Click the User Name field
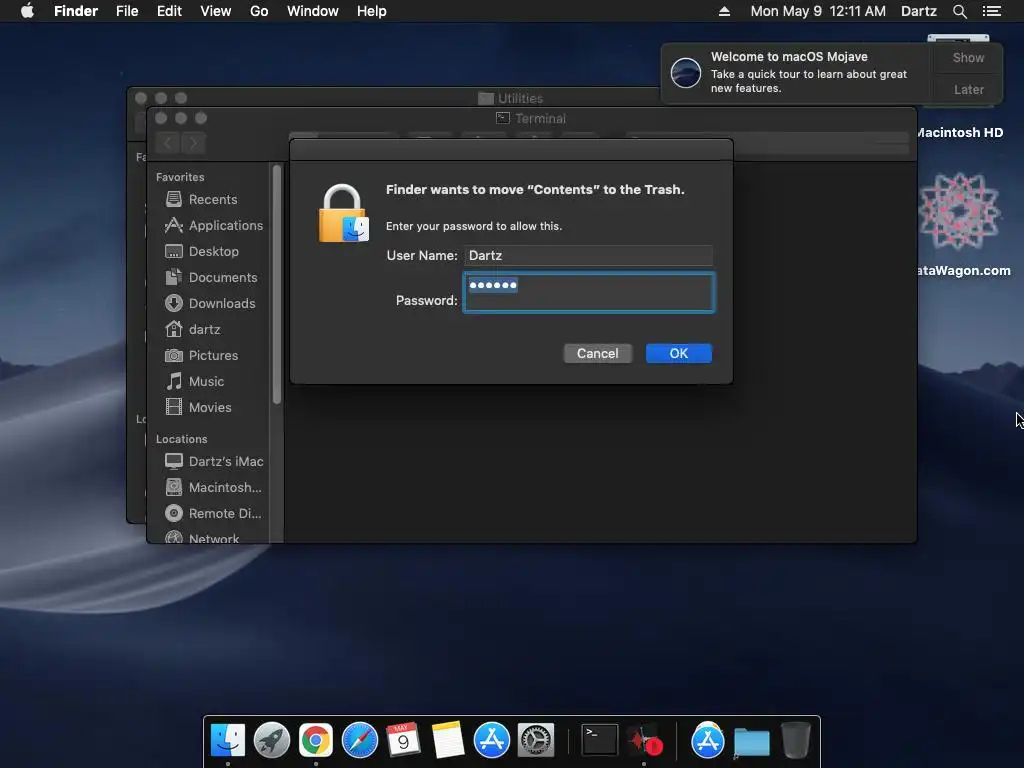The width and height of the screenshot is (1024, 768). pos(588,255)
